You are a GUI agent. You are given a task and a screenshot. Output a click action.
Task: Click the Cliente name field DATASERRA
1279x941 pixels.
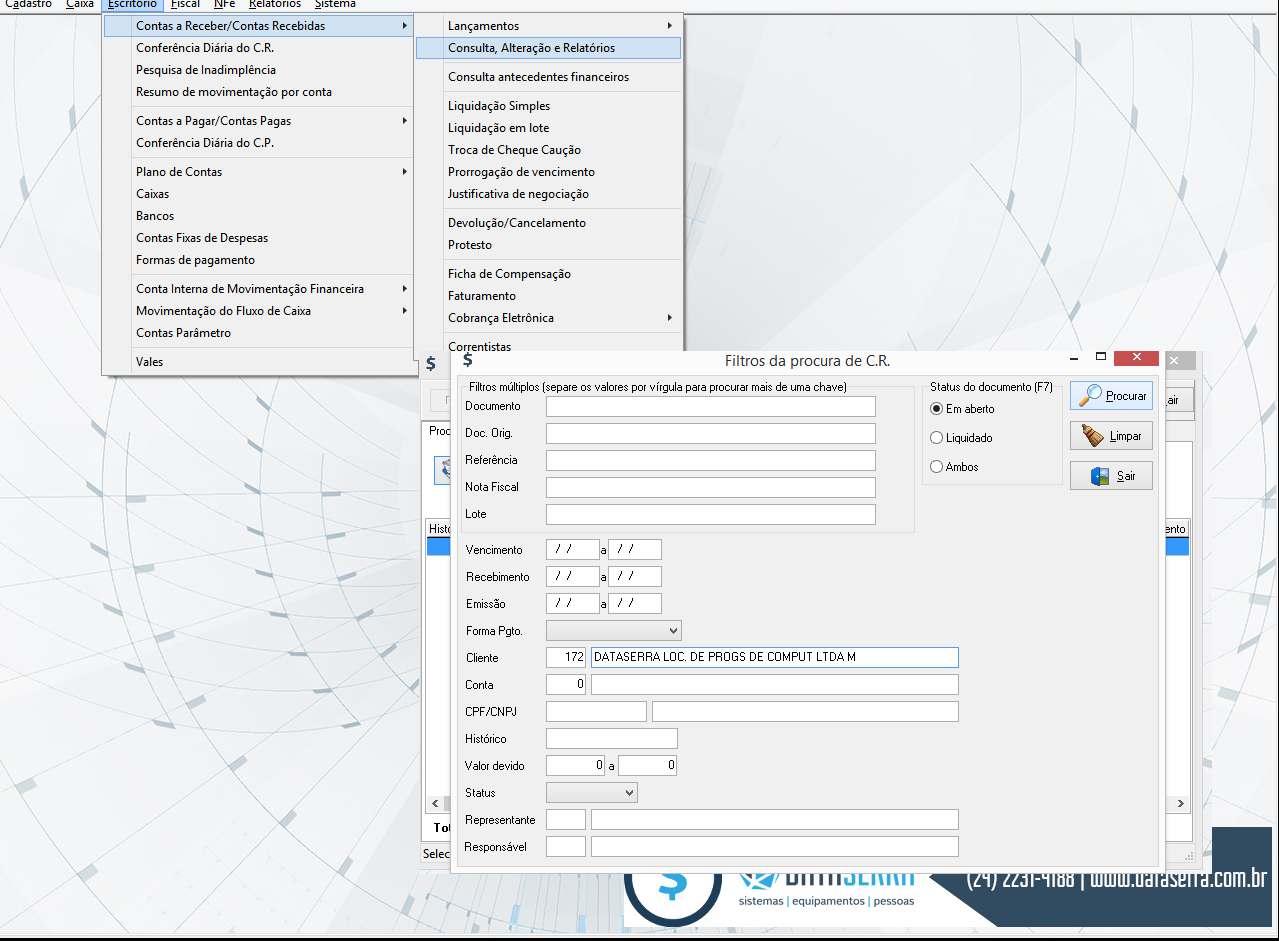coord(775,658)
